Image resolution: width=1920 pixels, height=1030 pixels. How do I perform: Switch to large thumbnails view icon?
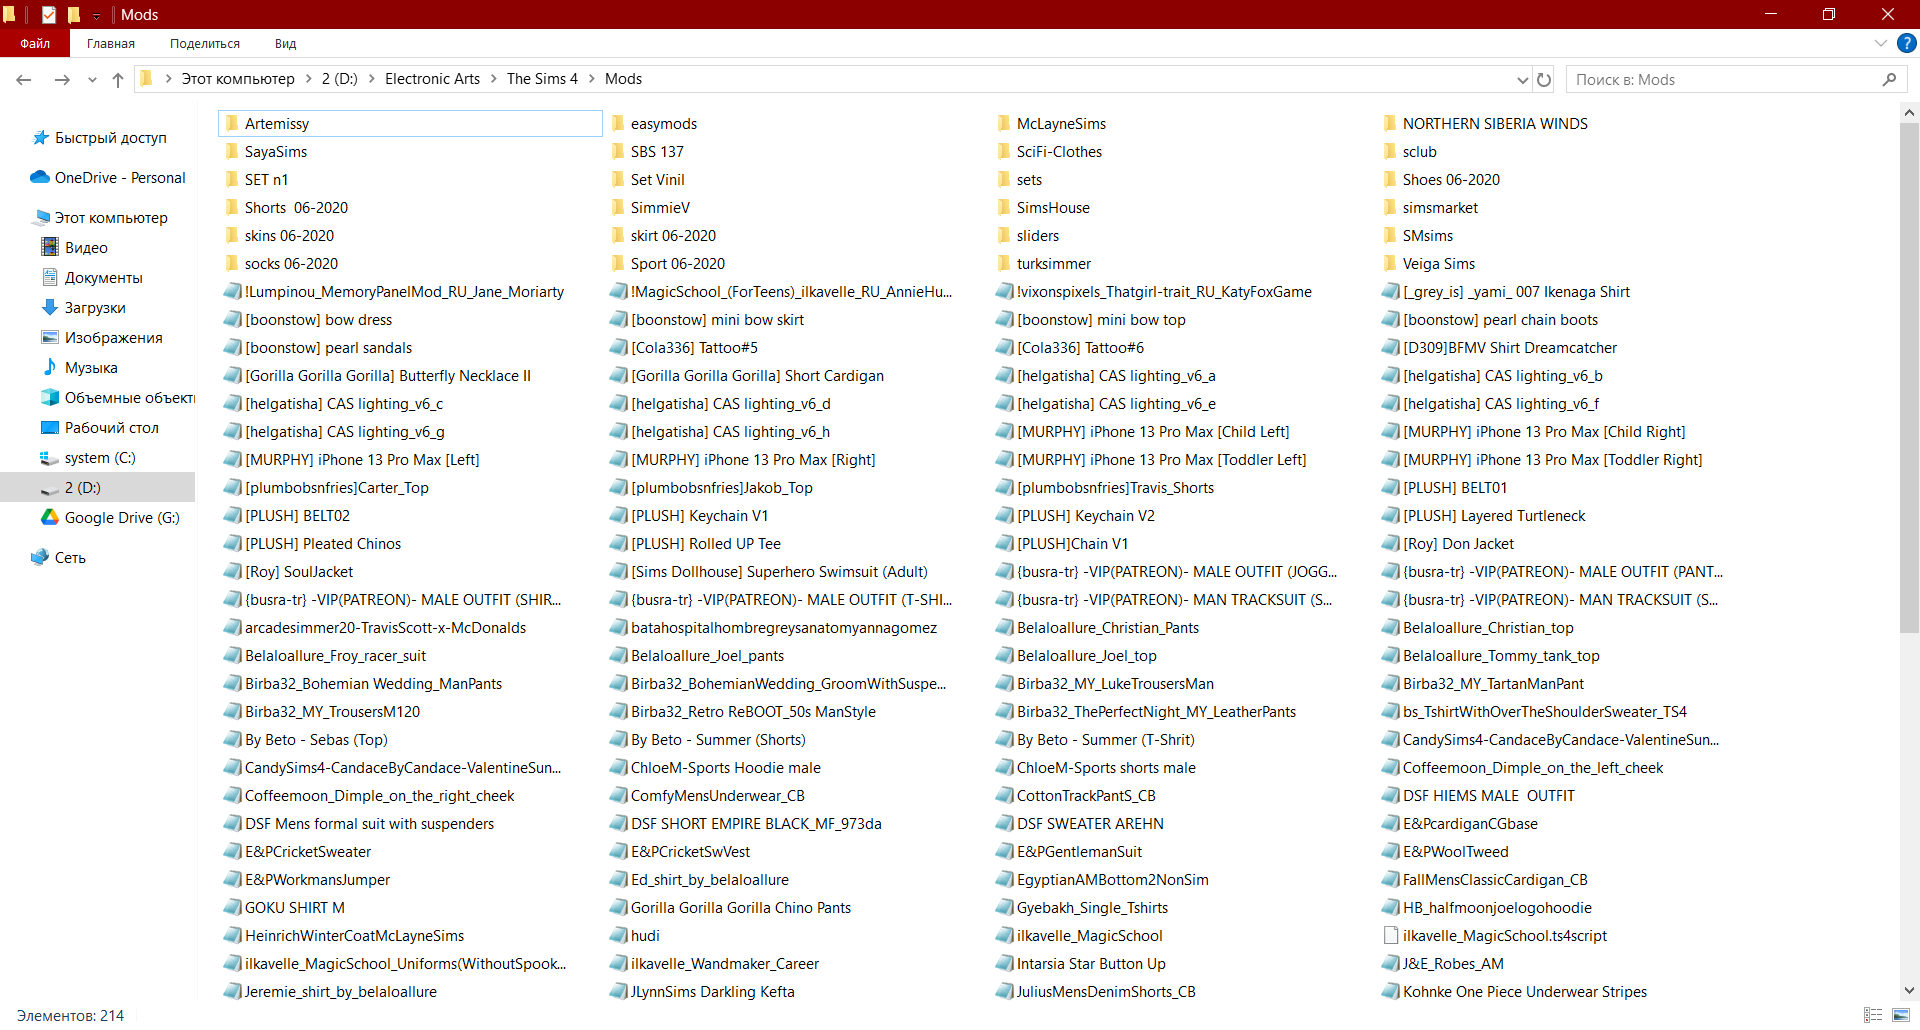pyautogui.click(x=1901, y=1015)
